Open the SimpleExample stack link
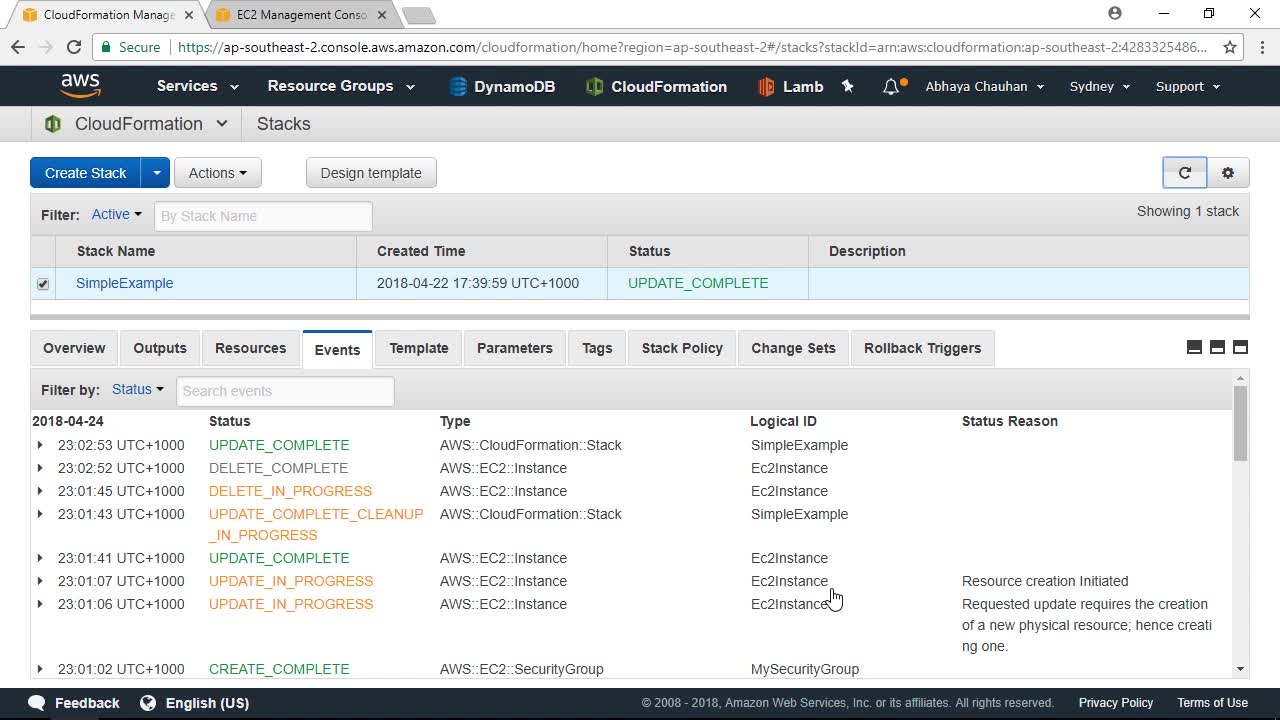 coord(125,283)
